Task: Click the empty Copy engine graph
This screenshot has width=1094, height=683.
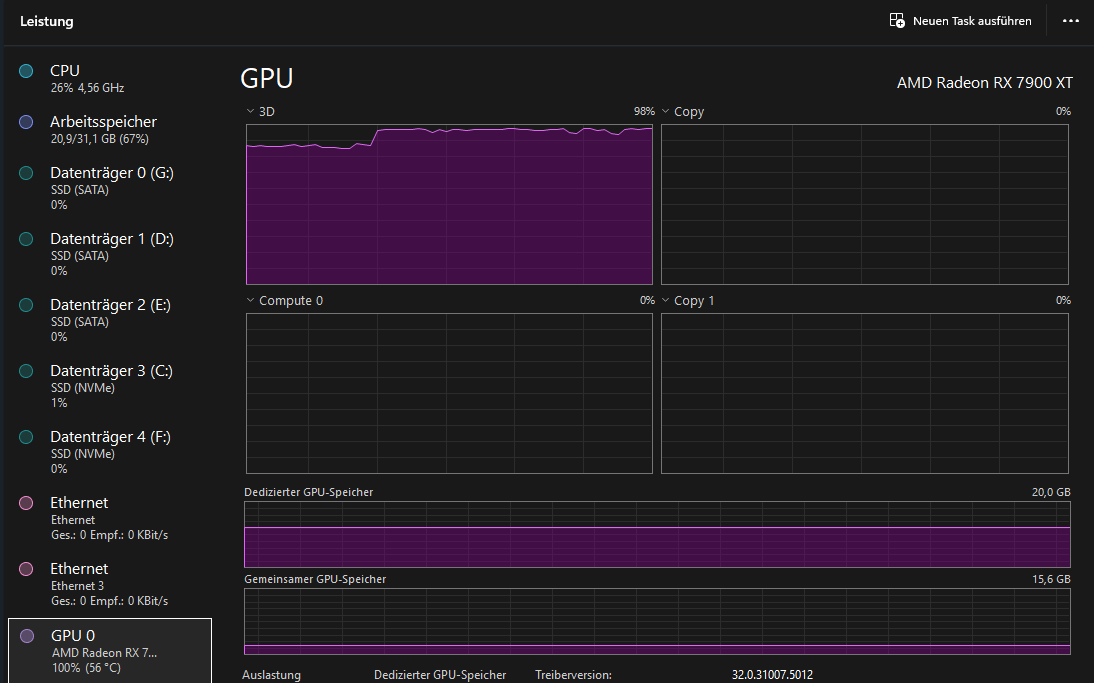Action: point(864,204)
